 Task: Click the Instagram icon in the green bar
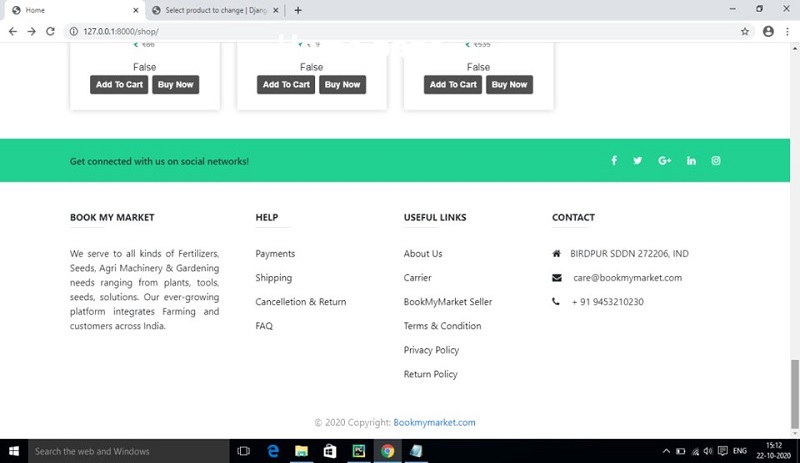[x=716, y=161]
